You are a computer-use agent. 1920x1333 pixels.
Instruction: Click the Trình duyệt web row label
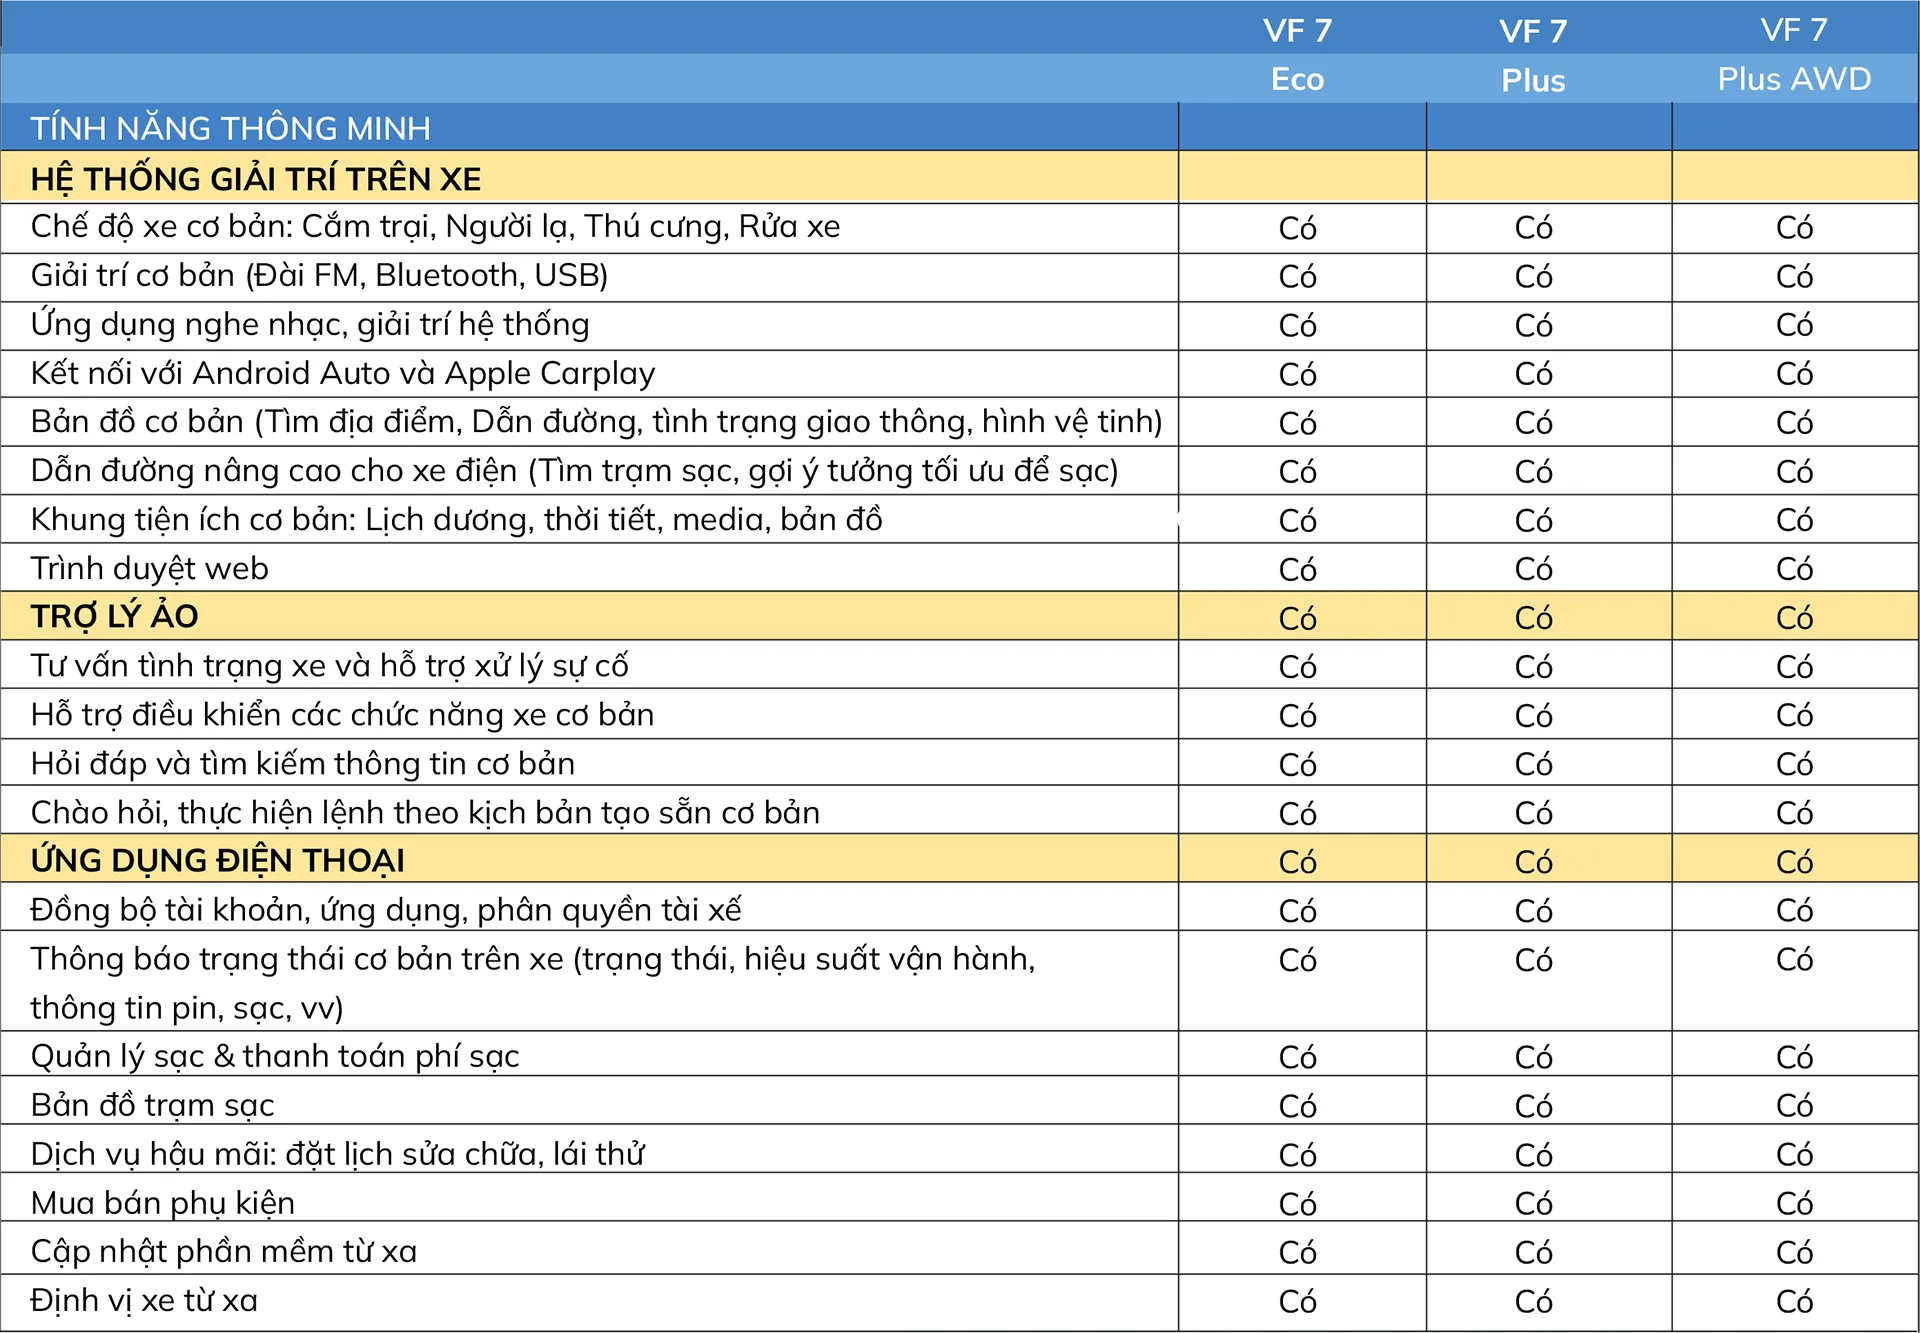(x=149, y=568)
